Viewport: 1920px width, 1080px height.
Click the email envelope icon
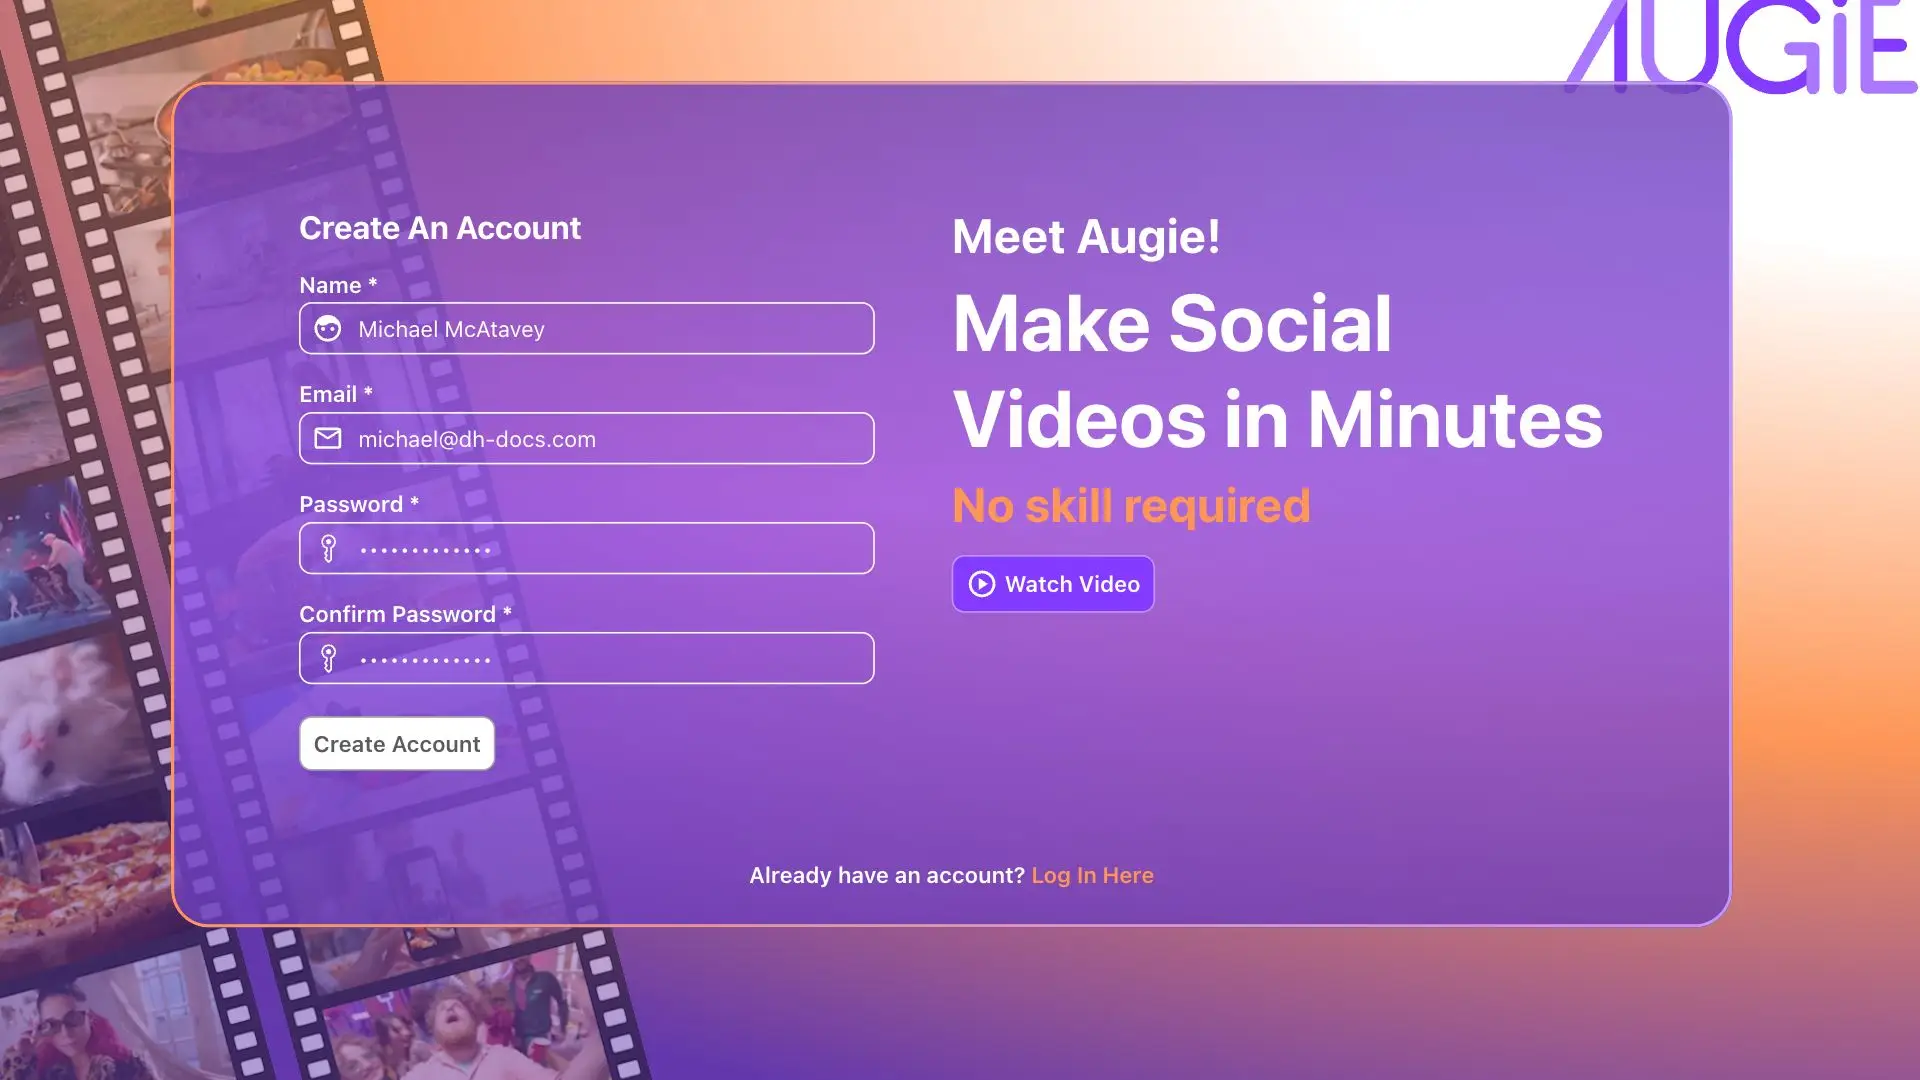[327, 438]
